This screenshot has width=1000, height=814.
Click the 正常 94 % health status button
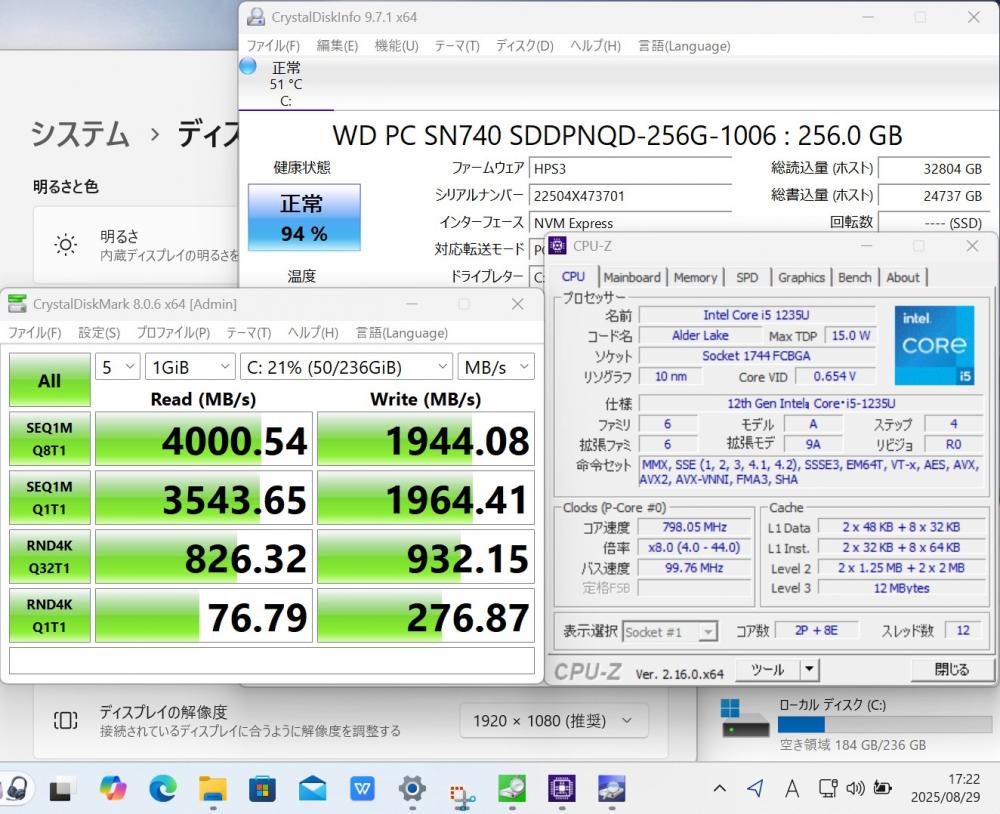click(x=304, y=218)
